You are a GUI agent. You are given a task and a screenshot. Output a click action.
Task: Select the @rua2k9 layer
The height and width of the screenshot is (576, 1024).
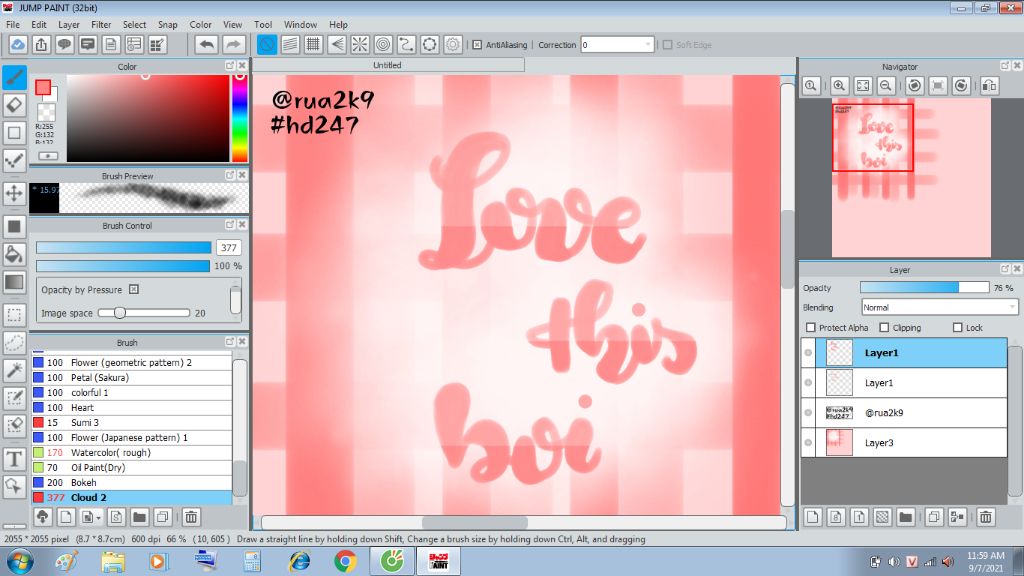[x=904, y=413]
